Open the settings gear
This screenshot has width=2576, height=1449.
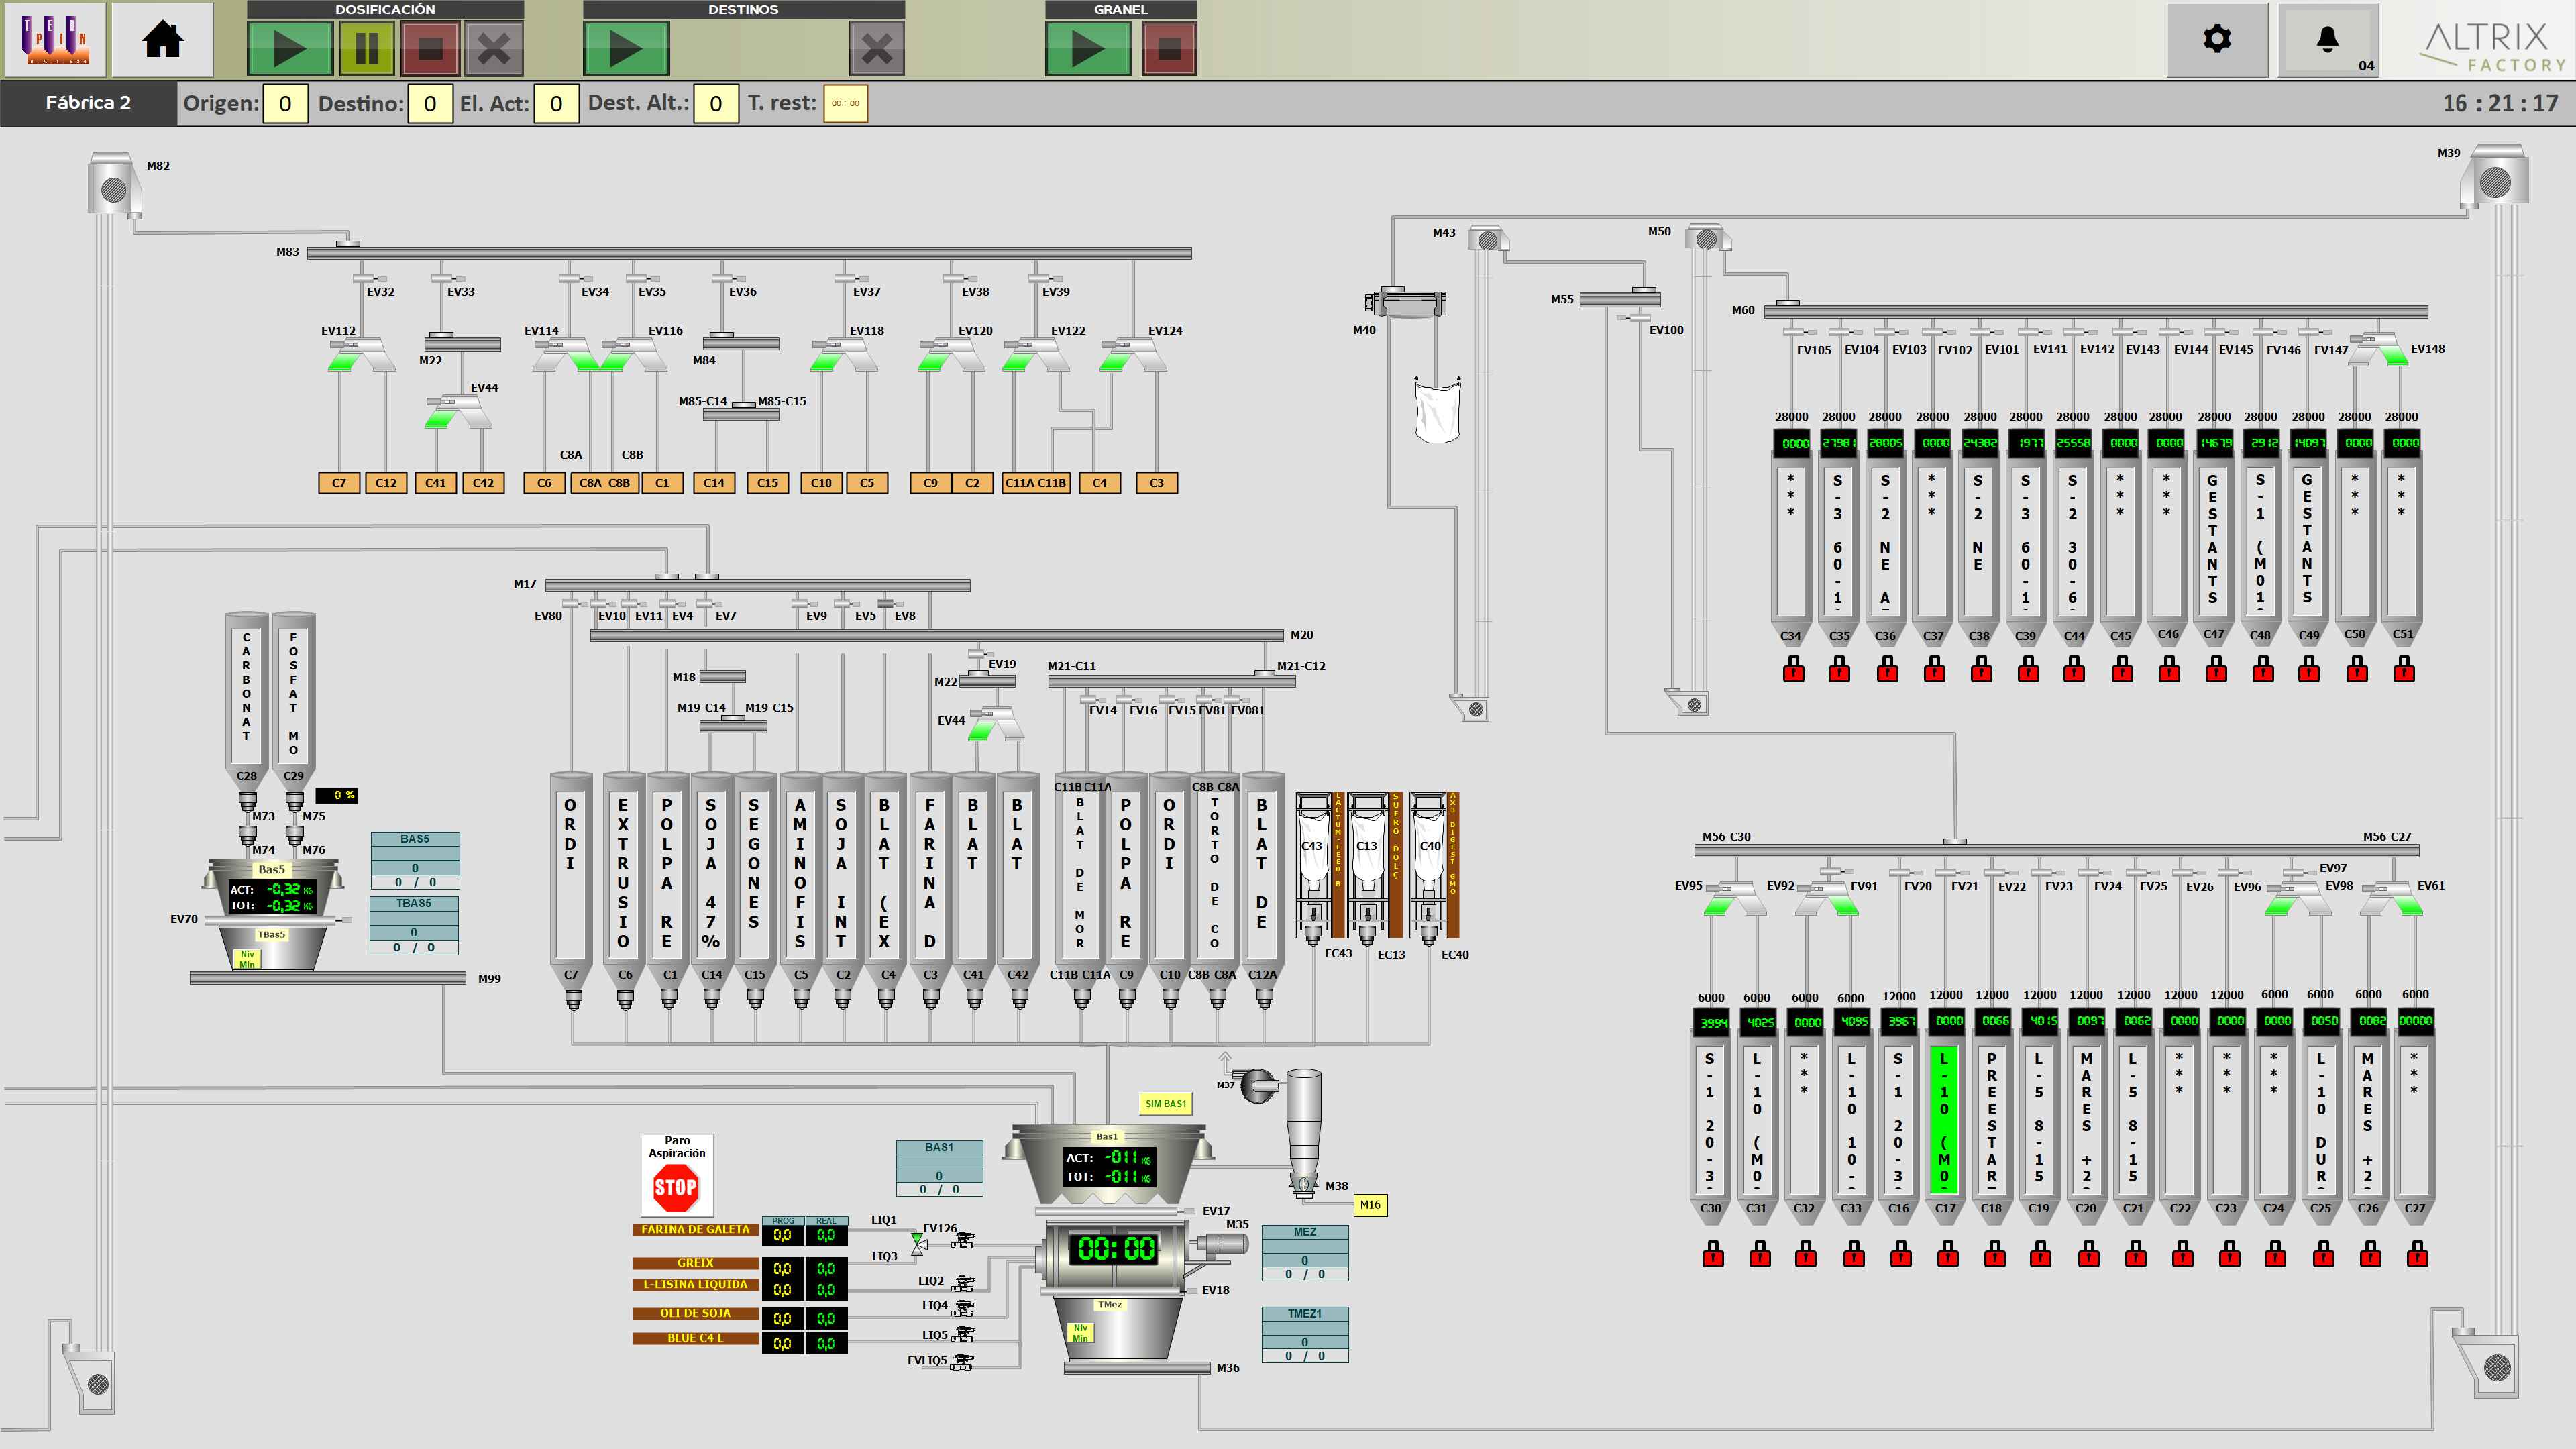pos(2217,40)
